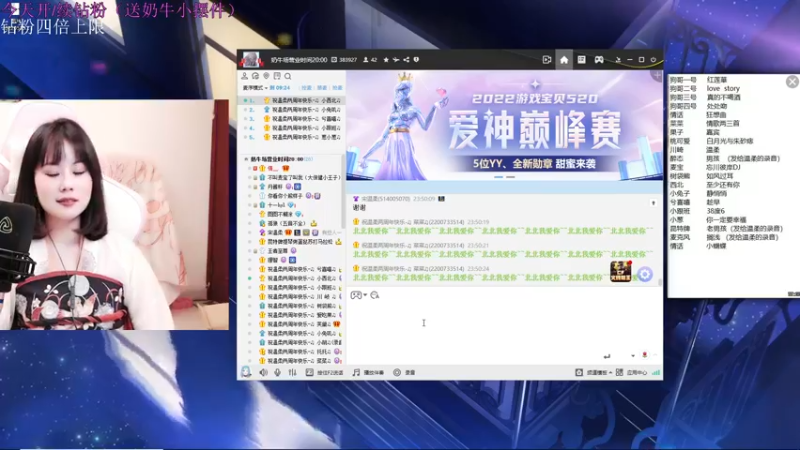Send the message with the enter arrow button

(x=607, y=356)
